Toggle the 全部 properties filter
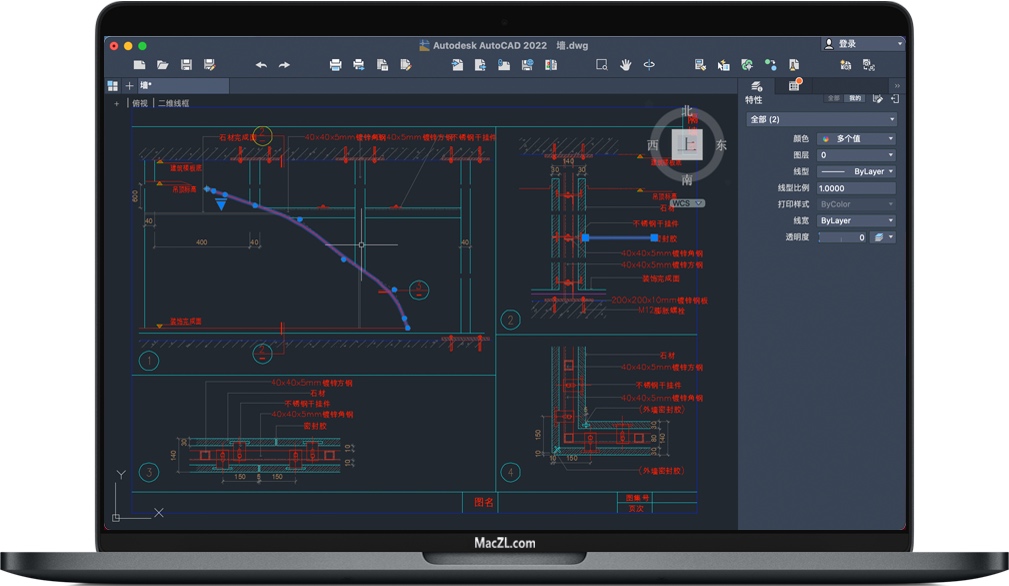This screenshot has height=586, width=1009. [833, 98]
